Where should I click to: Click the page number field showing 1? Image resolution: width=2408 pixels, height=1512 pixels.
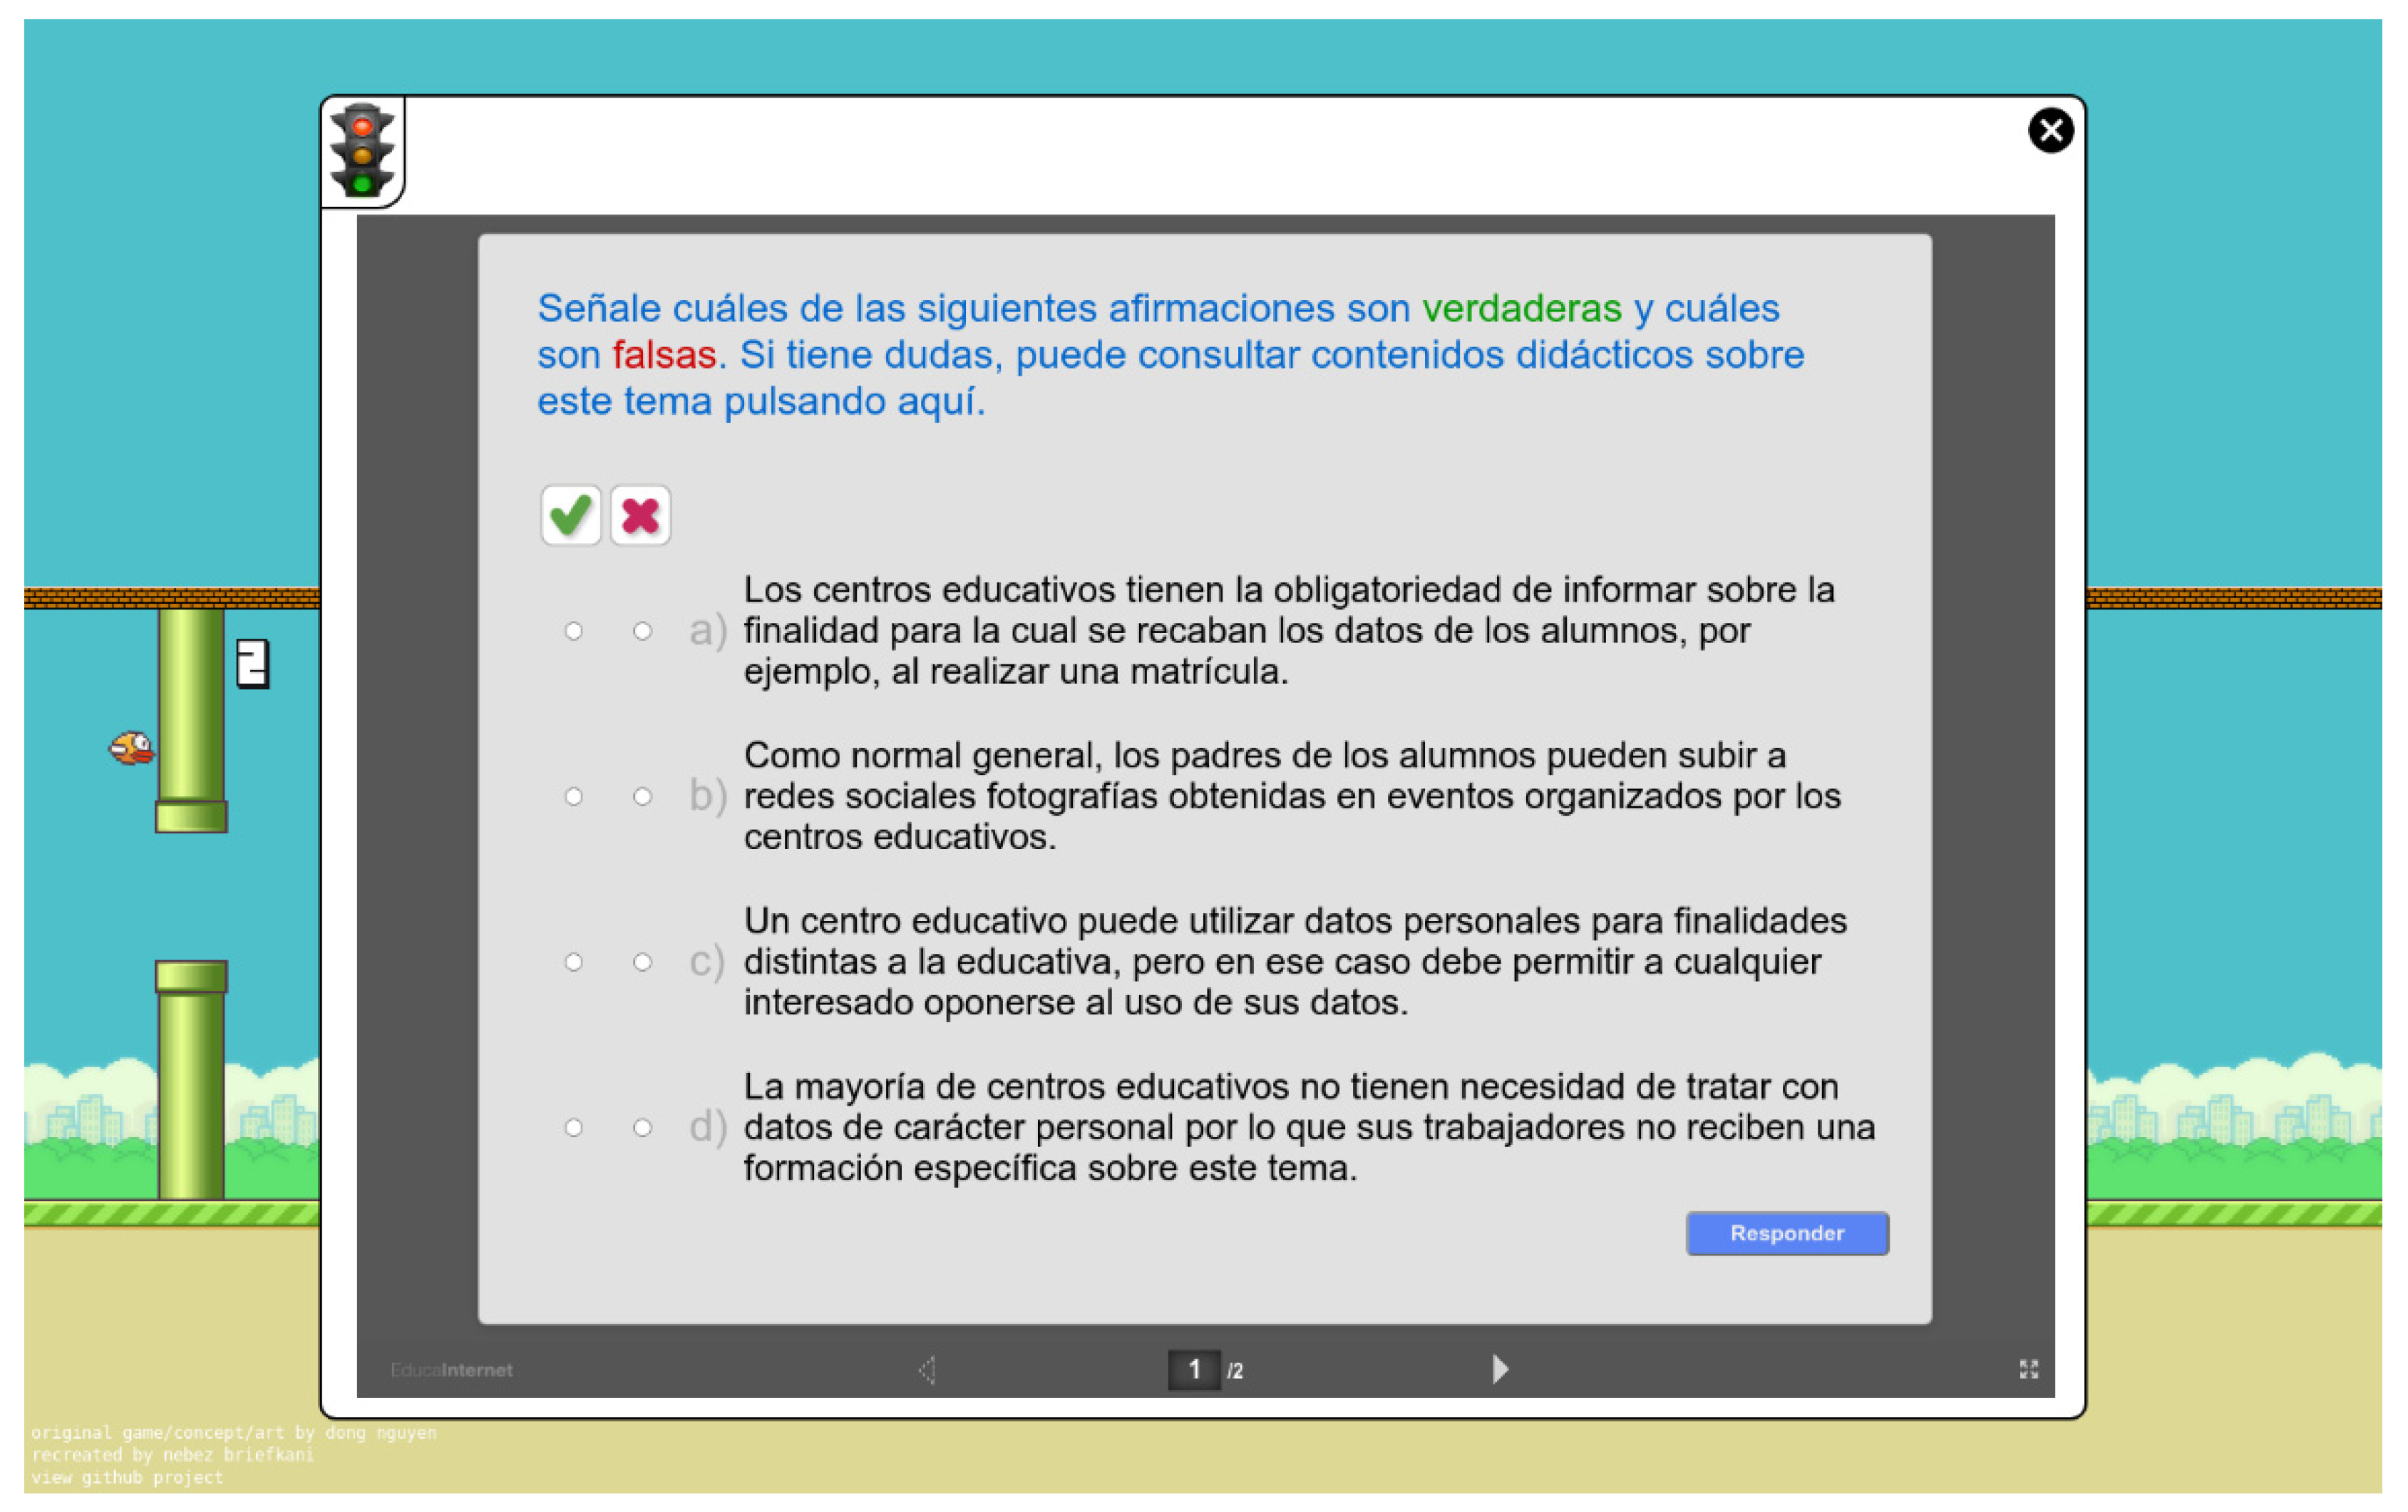coord(1194,1369)
